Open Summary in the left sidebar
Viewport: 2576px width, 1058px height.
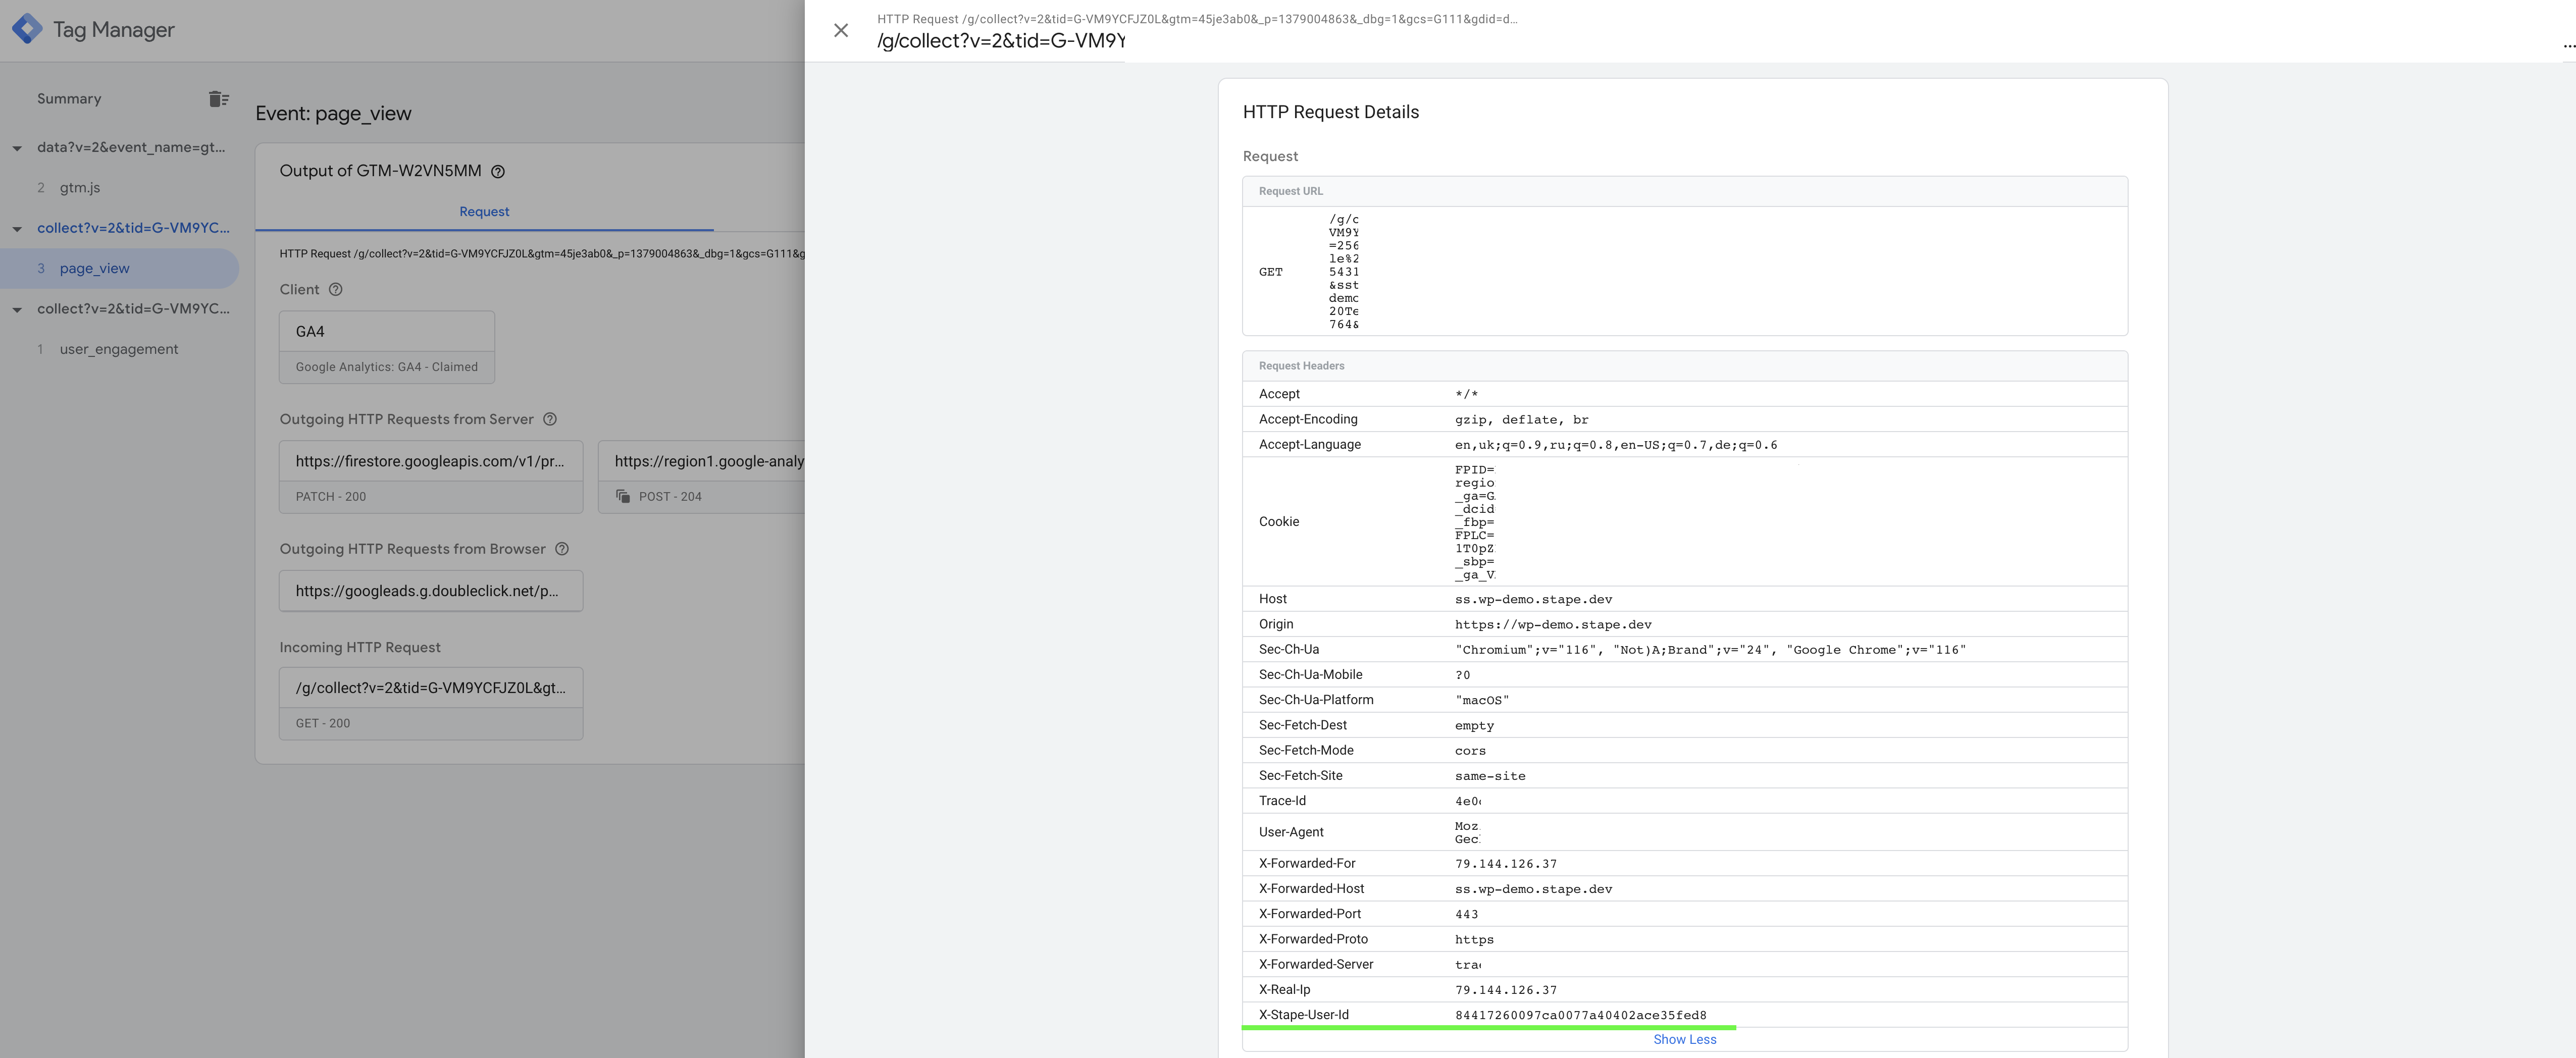pos(69,98)
